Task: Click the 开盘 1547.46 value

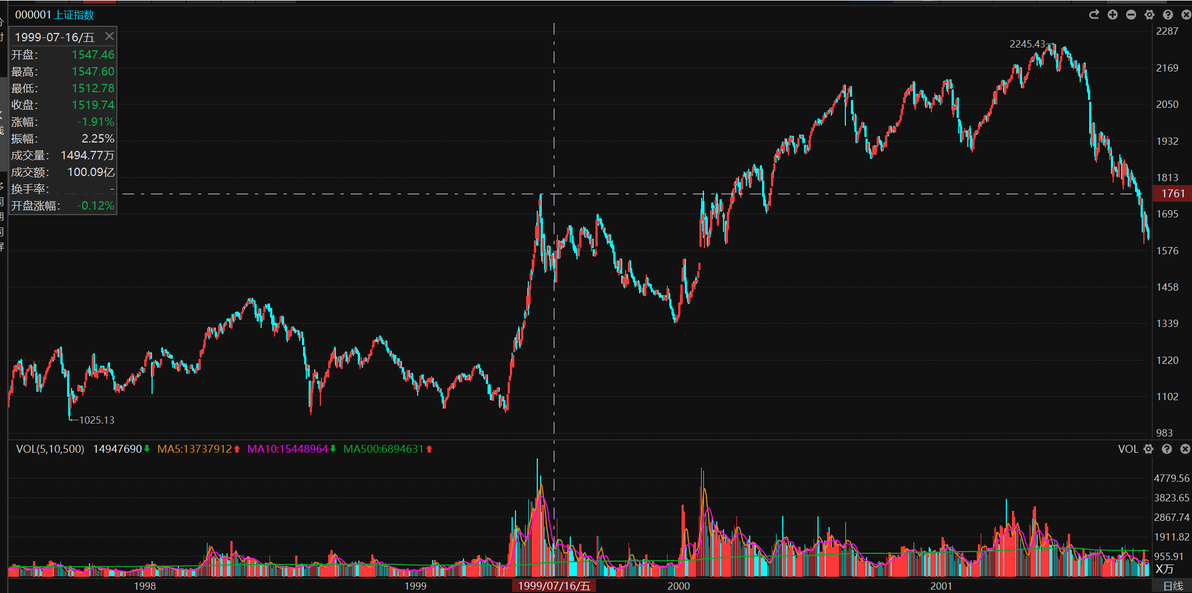Action: pyautogui.click(x=93, y=55)
